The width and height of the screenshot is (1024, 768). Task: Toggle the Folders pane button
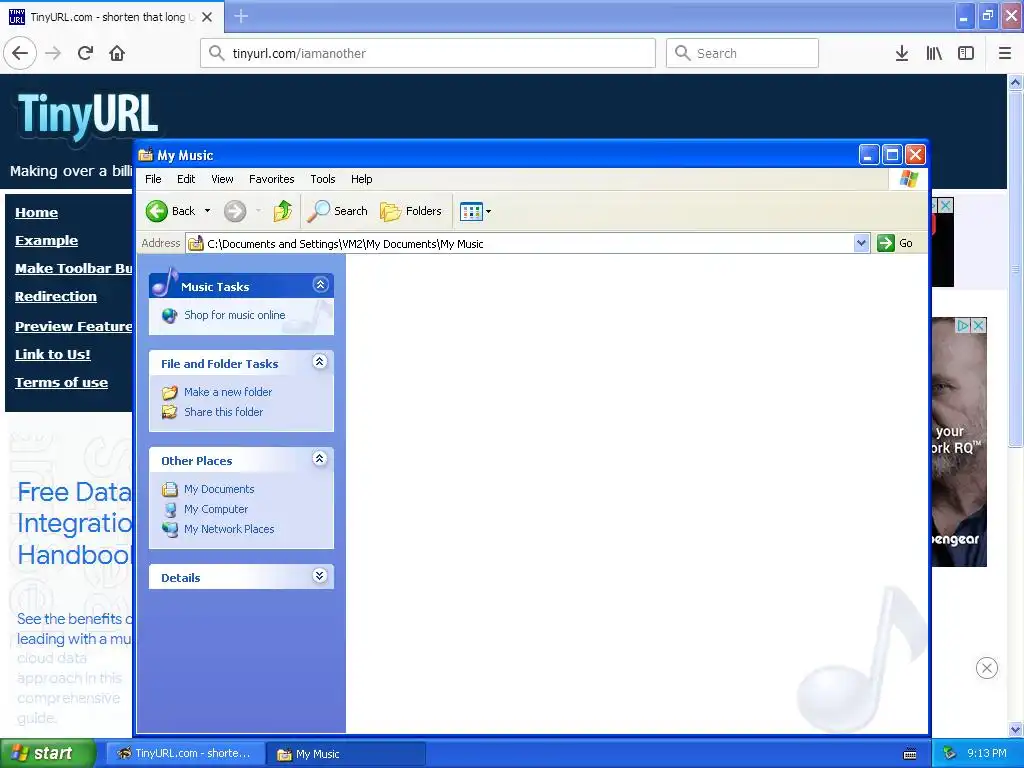point(411,211)
